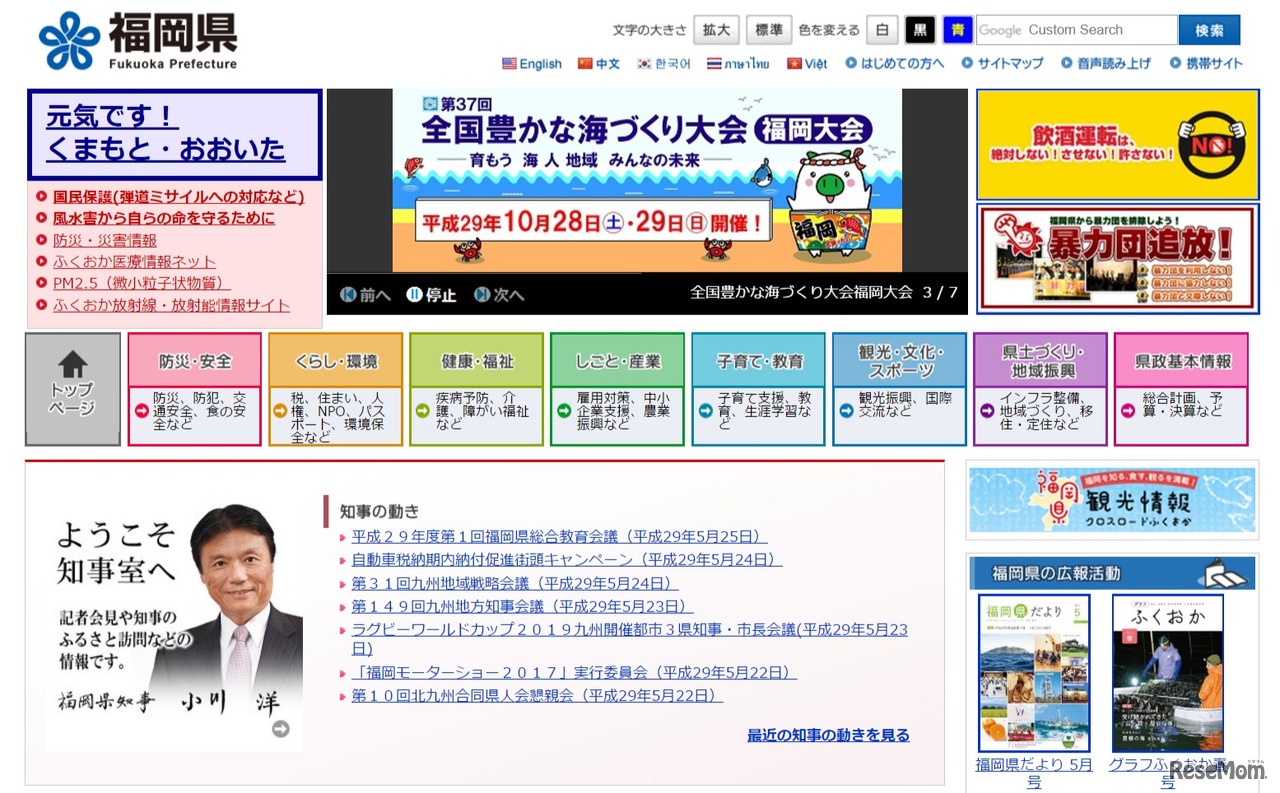The width and height of the screenshot is (1280, 793).
Task: Enlarge text size with 拡大 button
Action: click(716, 30)
